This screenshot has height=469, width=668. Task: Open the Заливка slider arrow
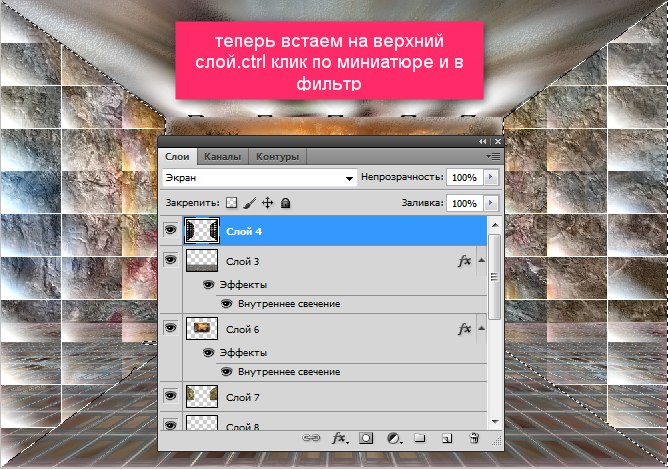(x=491, y=203)
